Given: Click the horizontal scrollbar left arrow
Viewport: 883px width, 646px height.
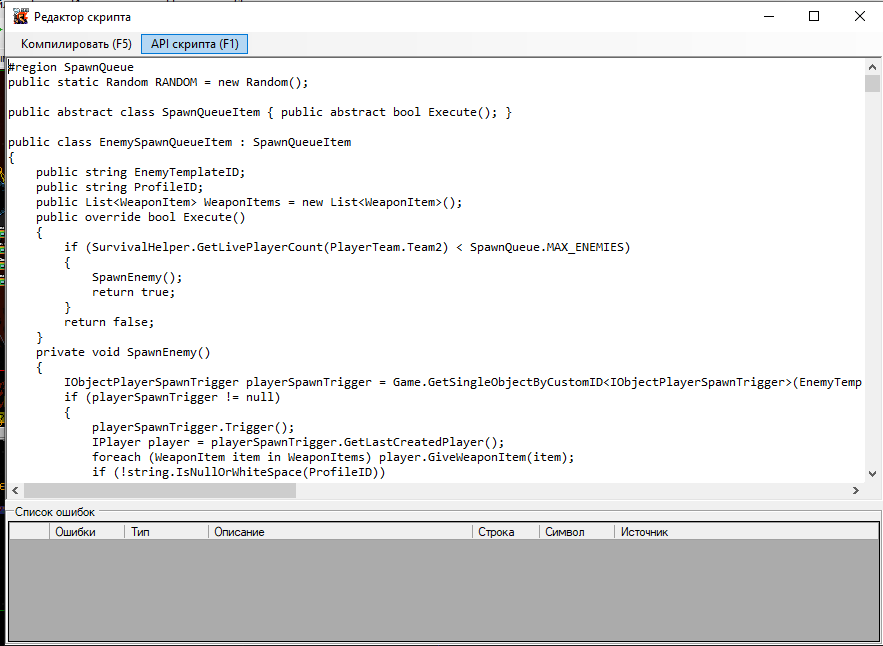Looking at the screenshot, I should coord(15,491).
